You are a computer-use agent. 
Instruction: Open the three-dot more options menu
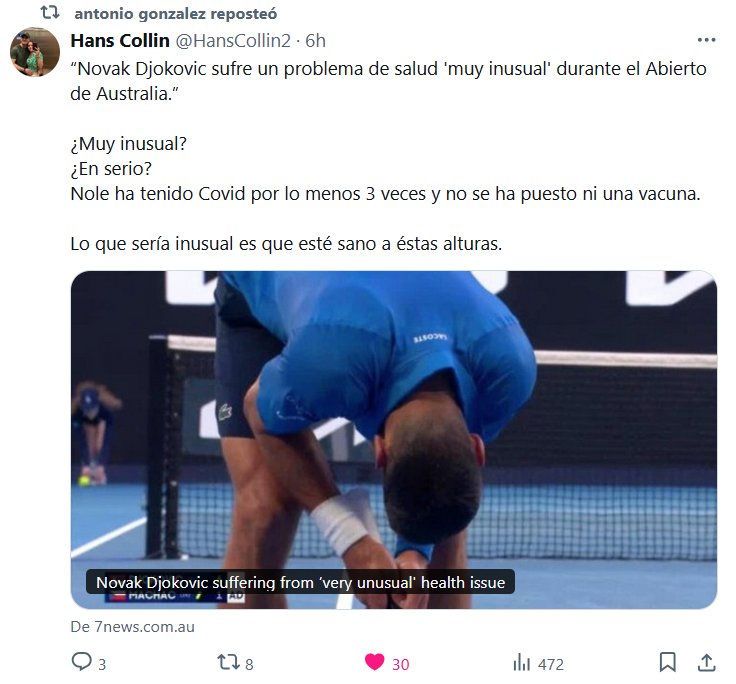(x=706, y=40)
